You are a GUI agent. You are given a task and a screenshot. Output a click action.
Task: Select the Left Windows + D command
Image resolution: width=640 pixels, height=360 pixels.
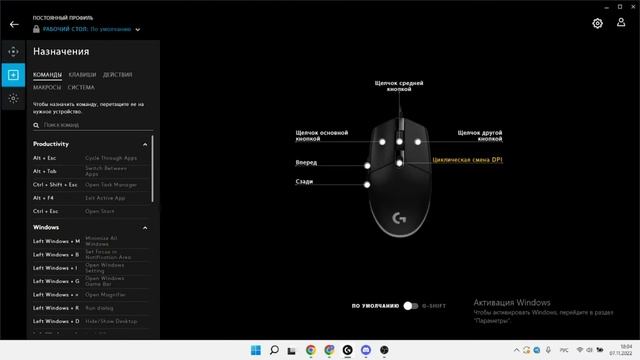click(x=91, y=321)
